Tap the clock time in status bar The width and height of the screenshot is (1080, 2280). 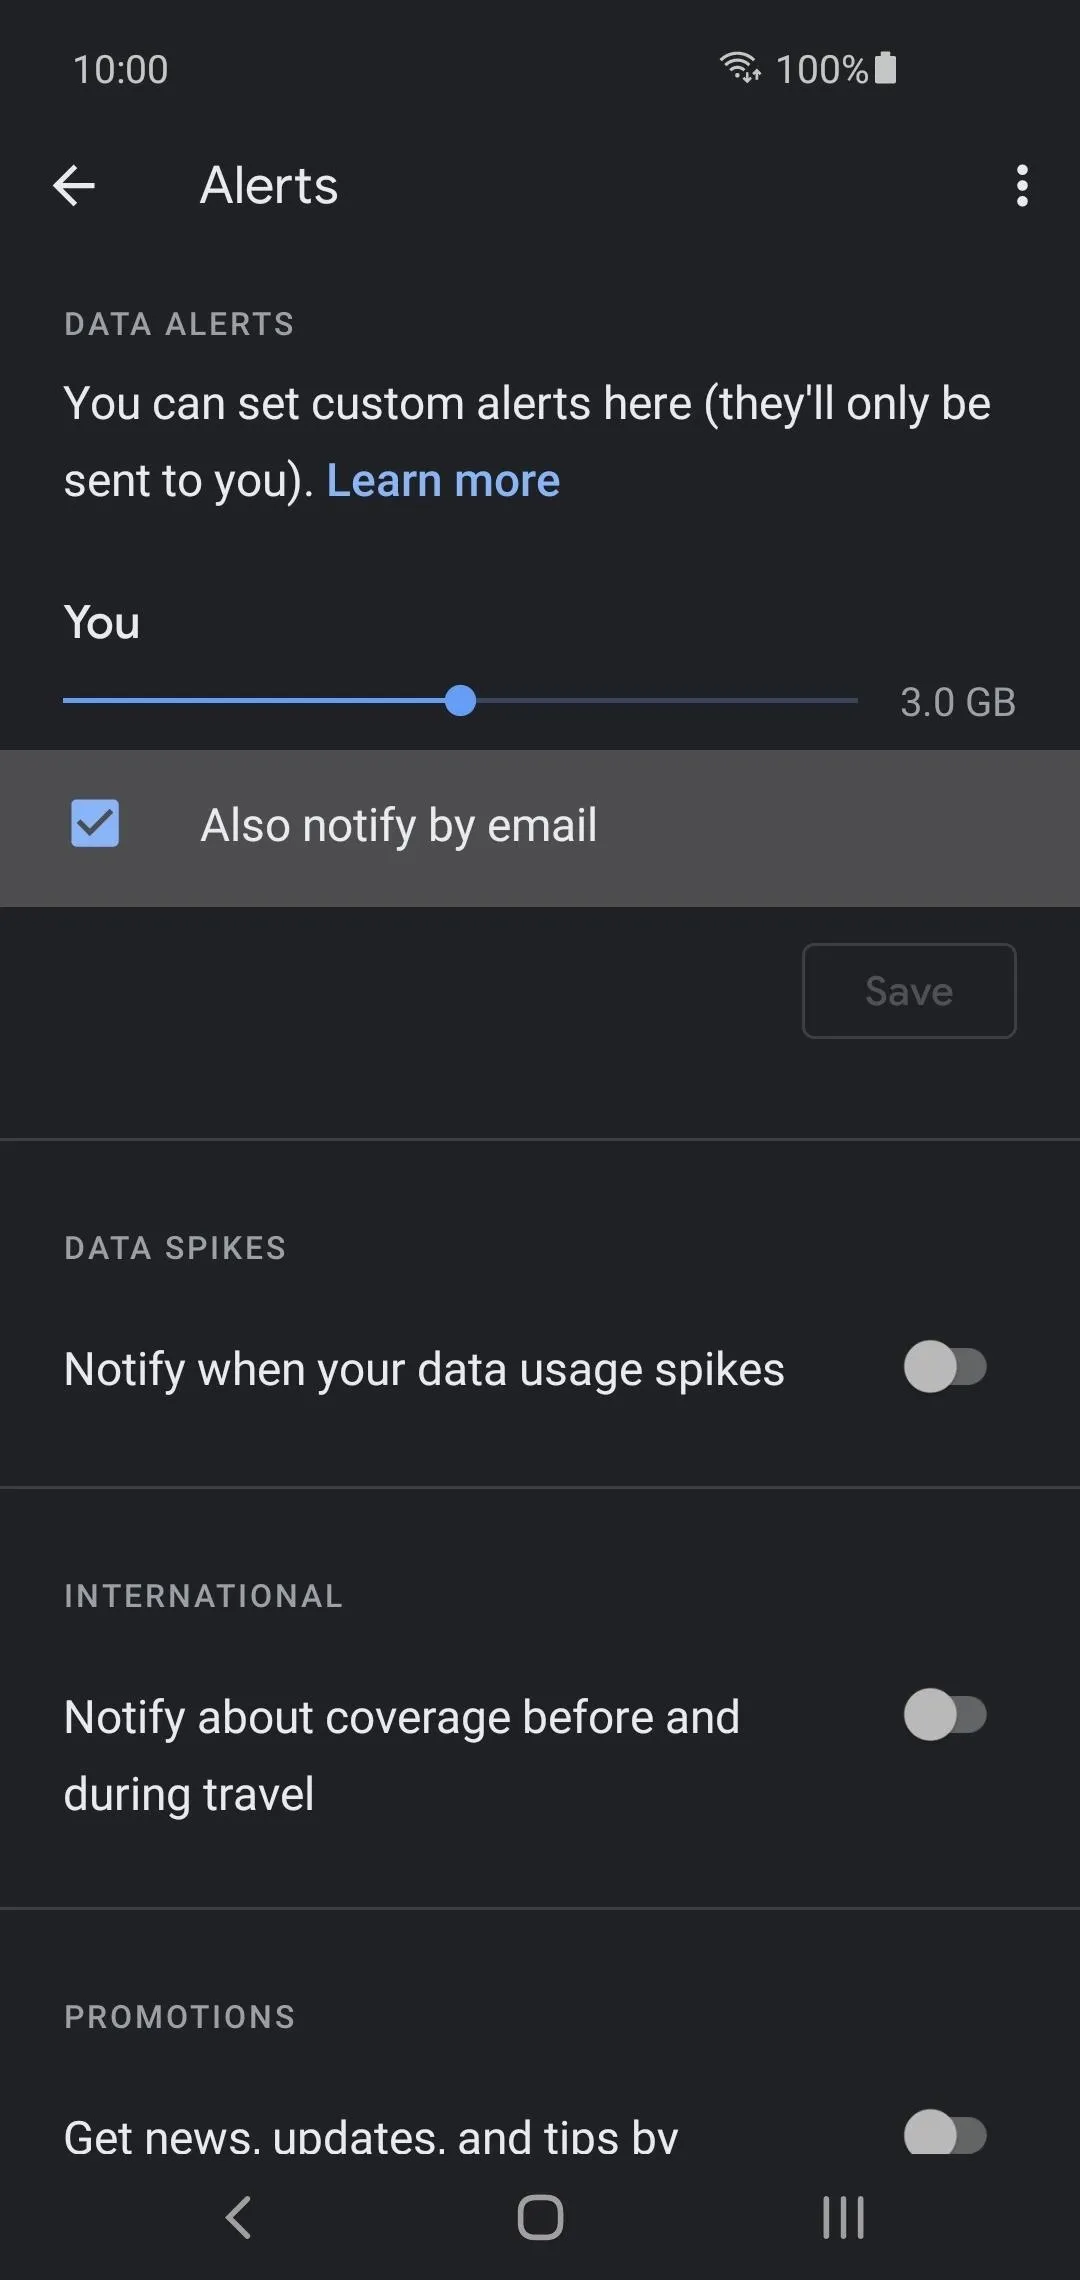pos(121,69)
